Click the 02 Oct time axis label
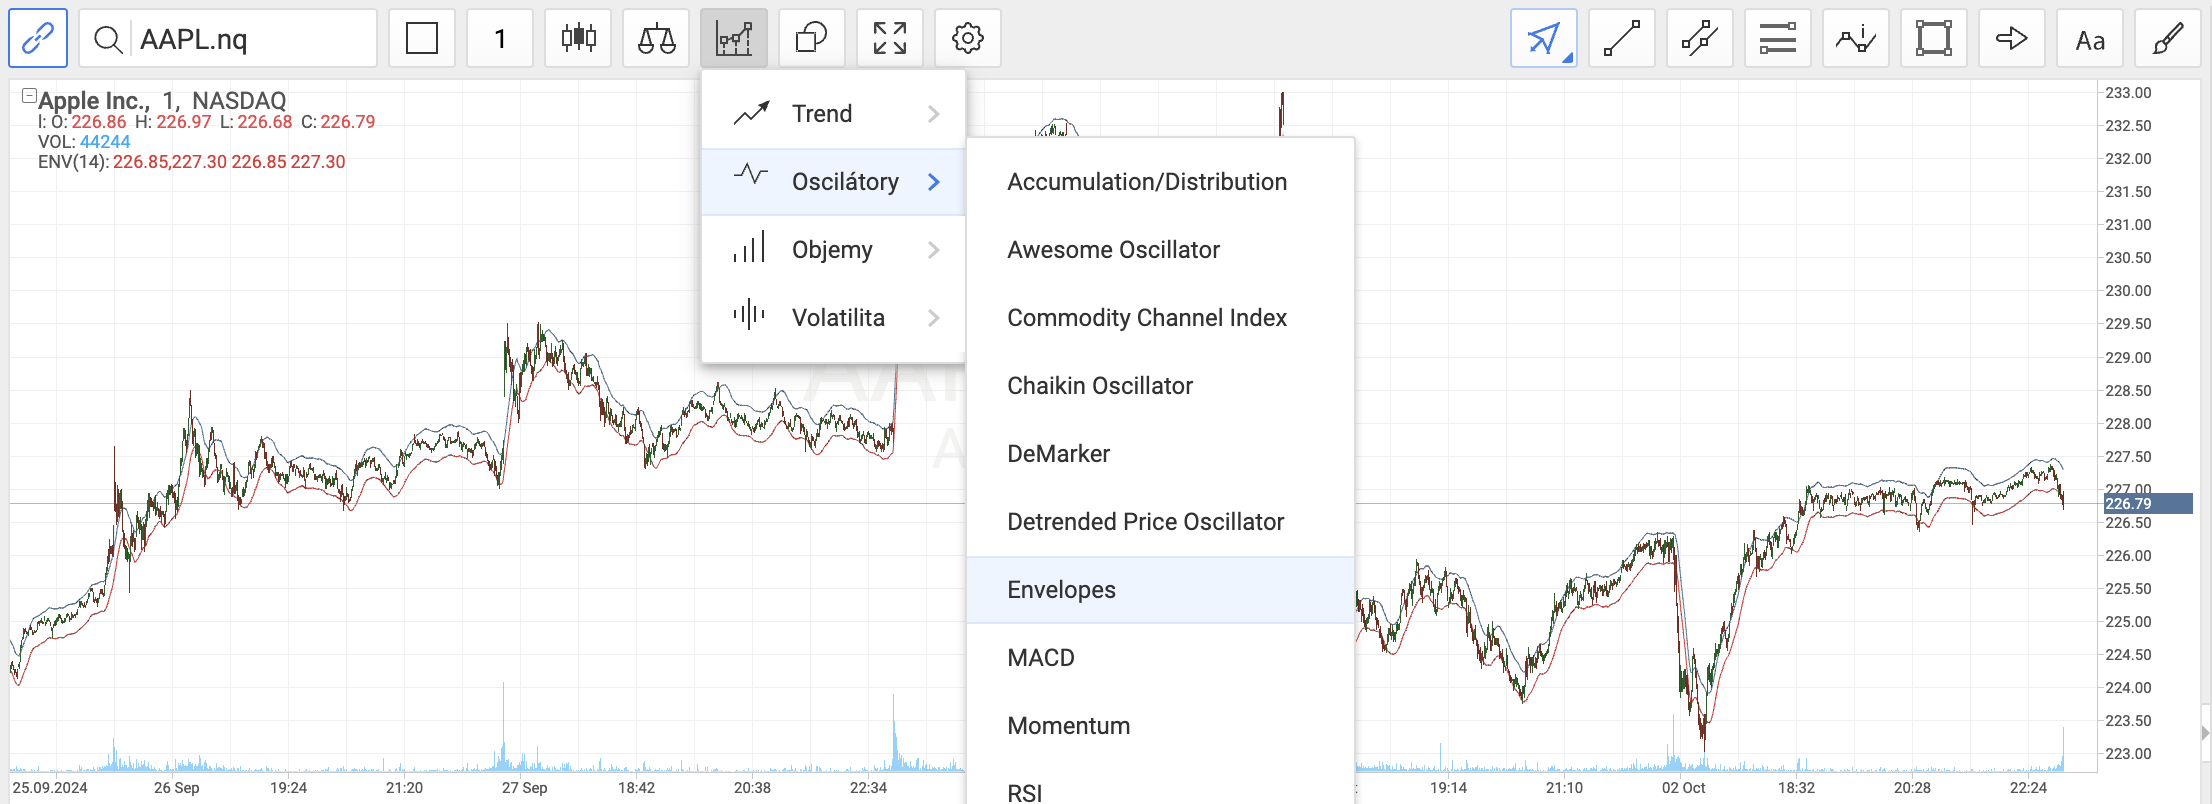Viewport: 2212px width, 804px height. [x=1683, y=788]
